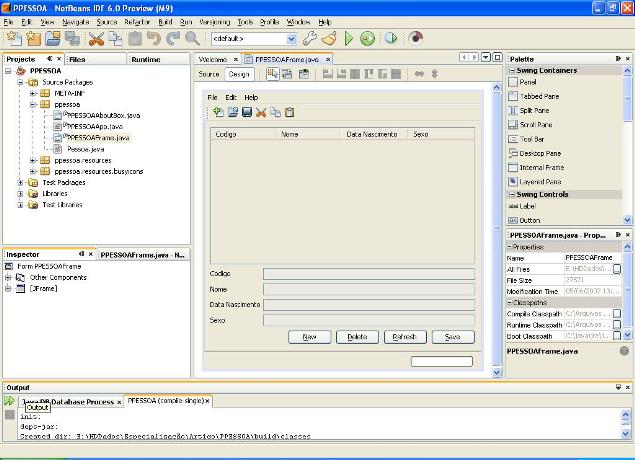Open PPESSOAApp.java in the project tree

click(x=95, y=127)
